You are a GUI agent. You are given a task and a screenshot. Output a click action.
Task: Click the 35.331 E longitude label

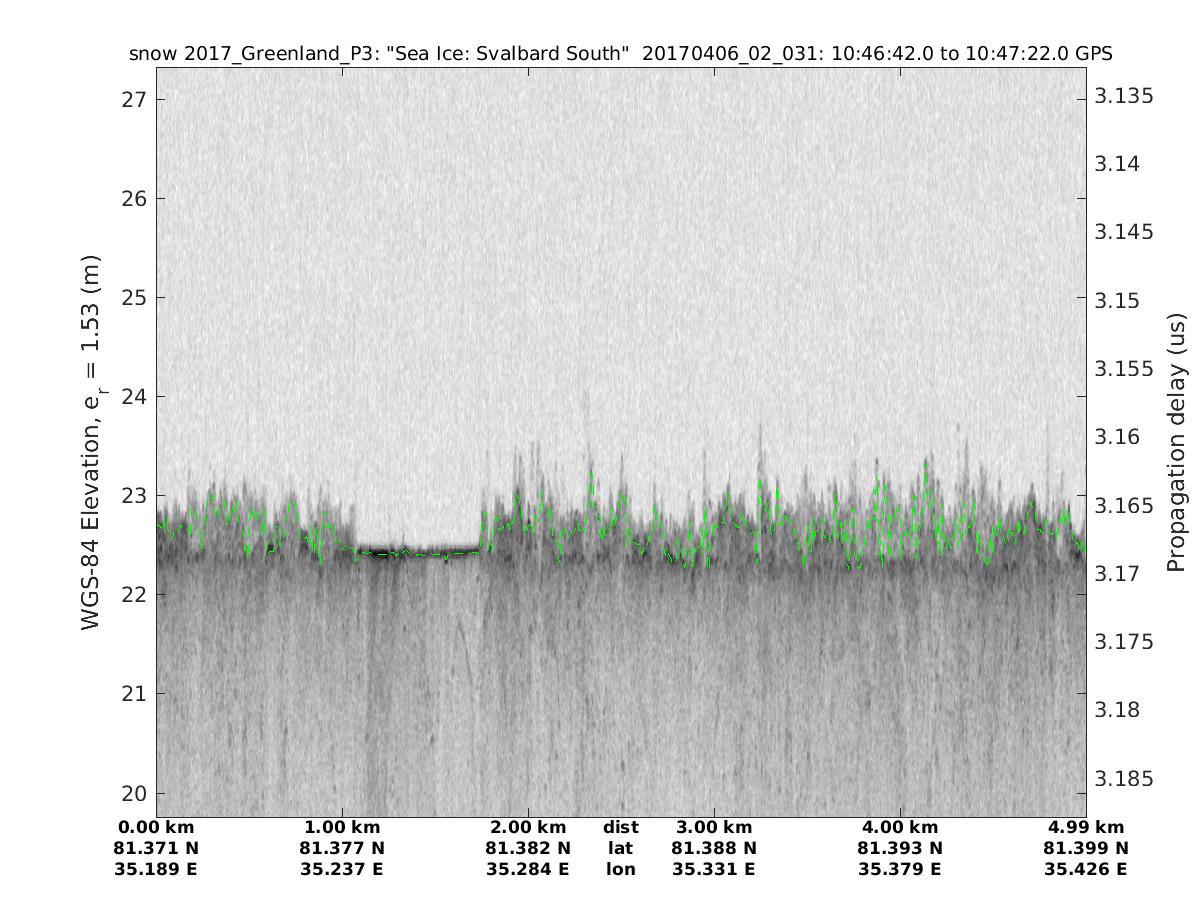[x=714, y=869]
